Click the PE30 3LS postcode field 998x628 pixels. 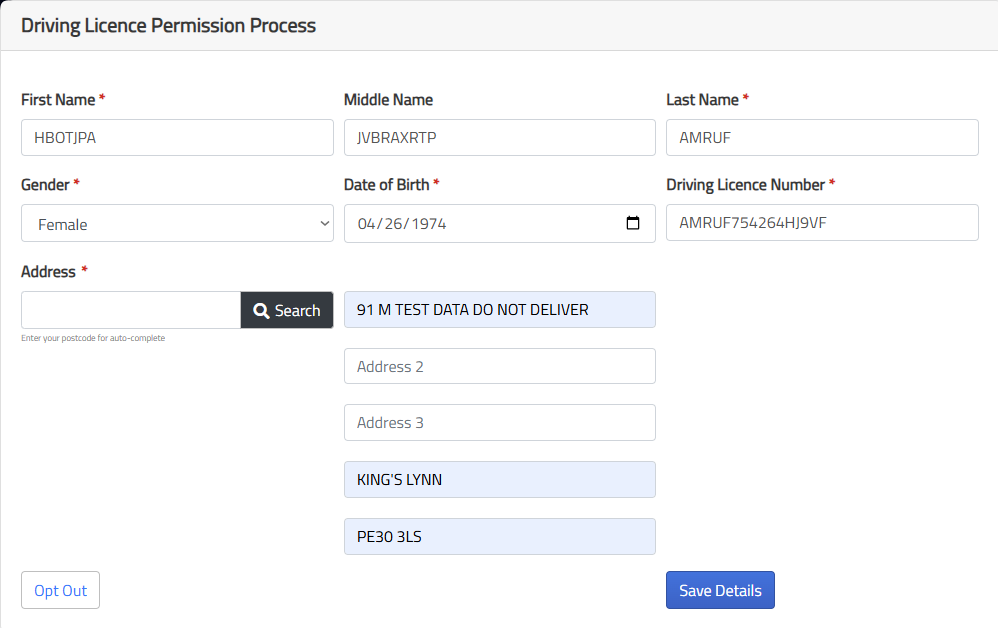[x=499, y=536]
